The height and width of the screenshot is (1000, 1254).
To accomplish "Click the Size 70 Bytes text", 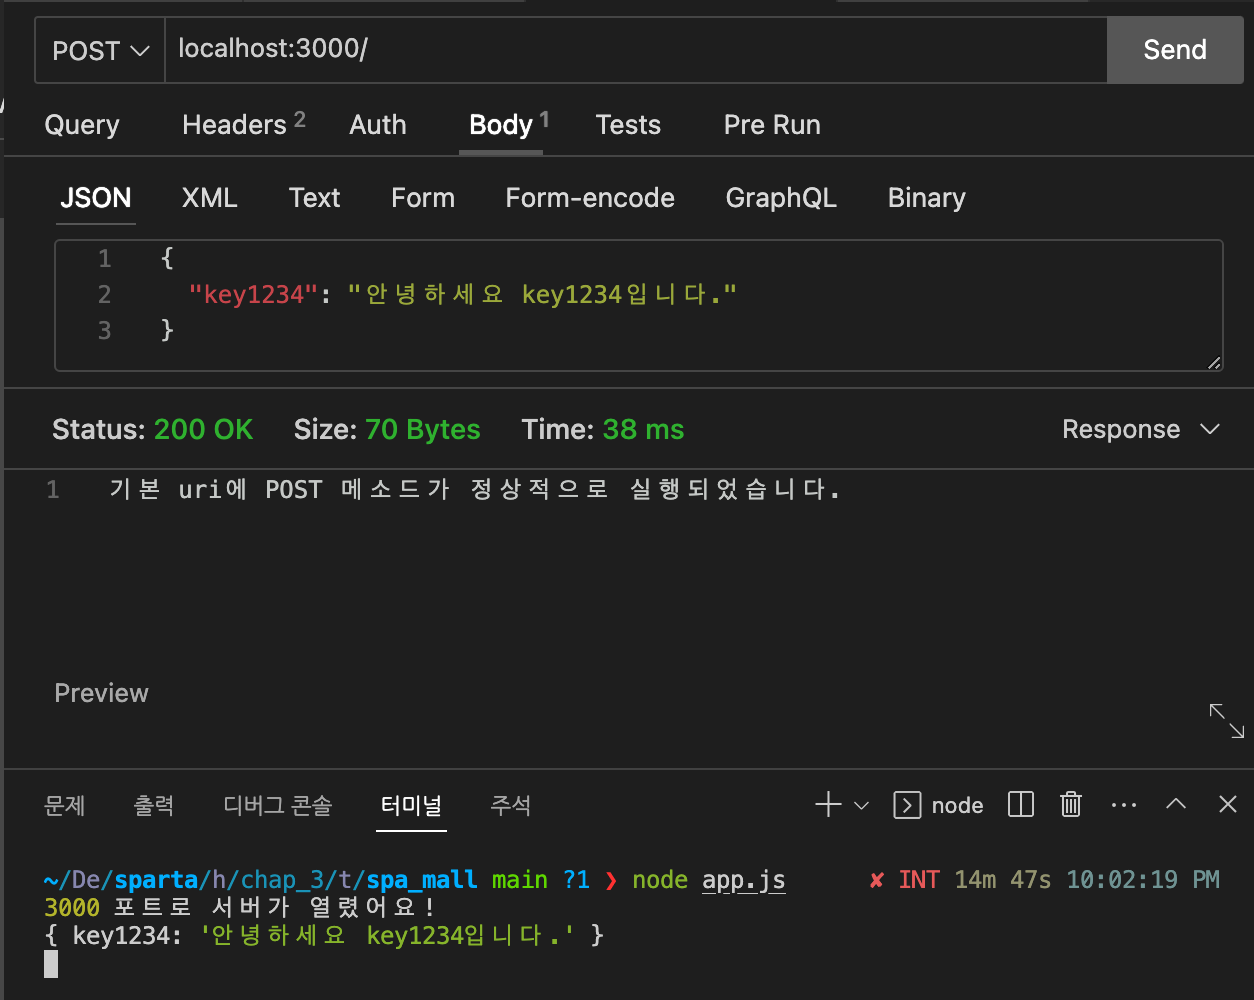I will [x=387, y=430].
